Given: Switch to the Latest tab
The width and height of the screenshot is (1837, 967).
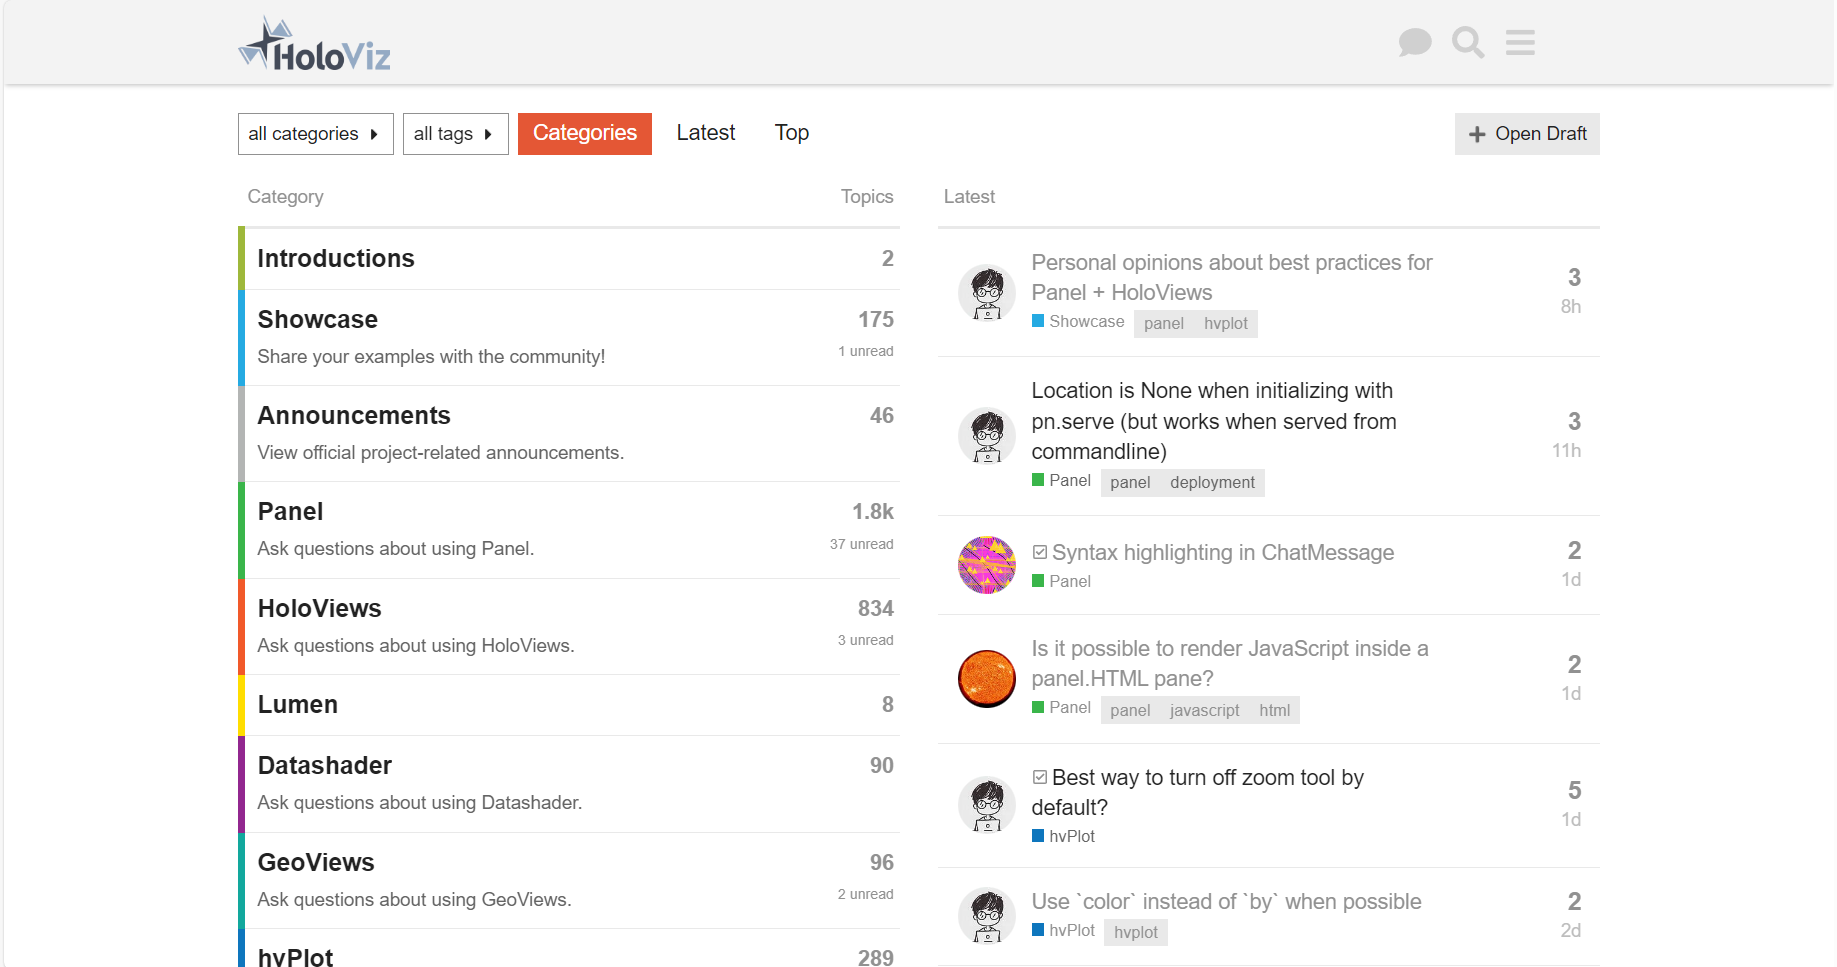Looking at the screenshot, I should [x=705, y=133].
